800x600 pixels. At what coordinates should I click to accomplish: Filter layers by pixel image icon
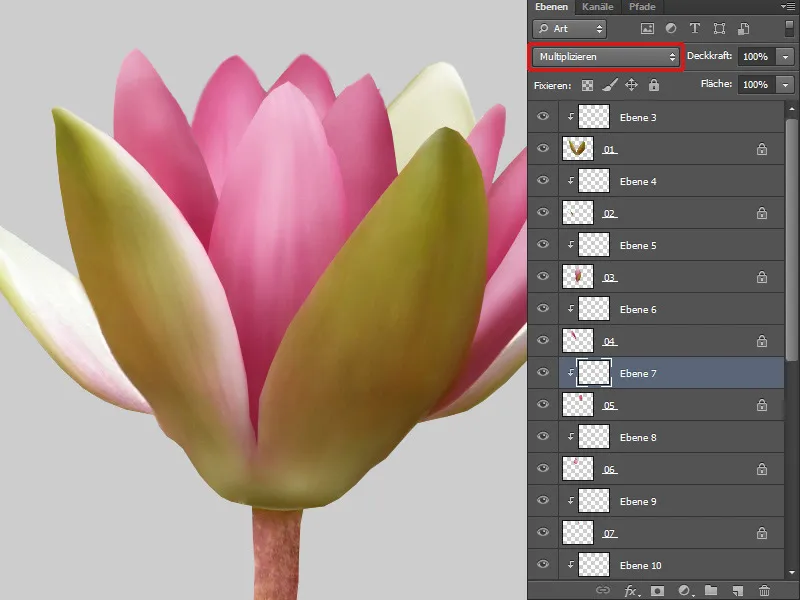647,29
